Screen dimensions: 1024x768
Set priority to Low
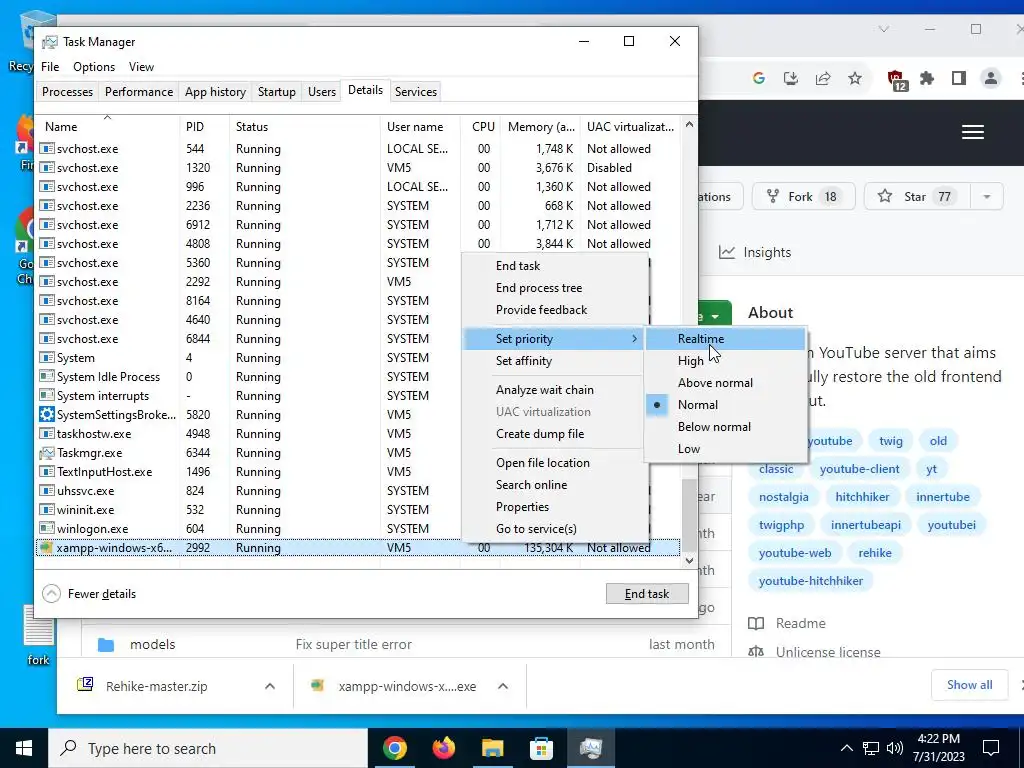coord(726,449)
